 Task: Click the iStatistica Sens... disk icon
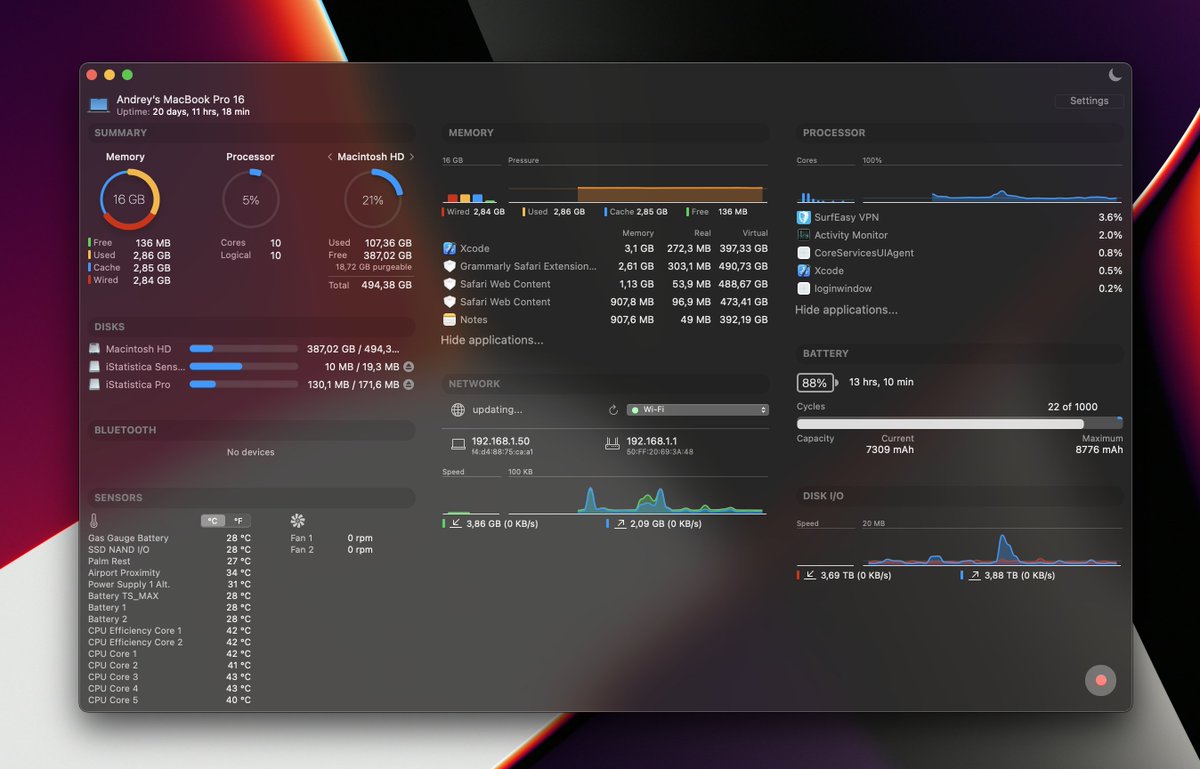coord(94,367)
